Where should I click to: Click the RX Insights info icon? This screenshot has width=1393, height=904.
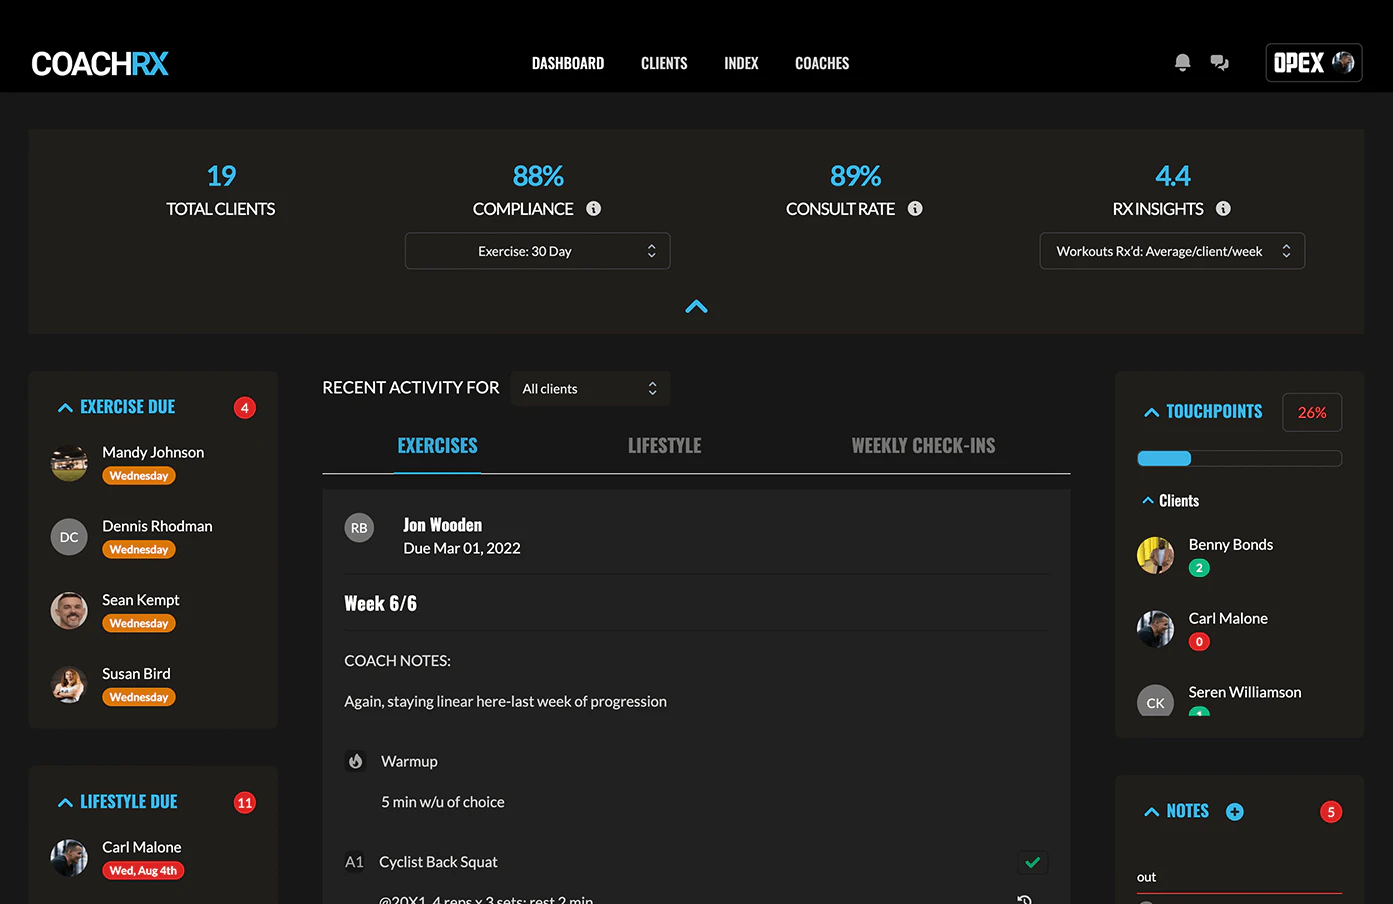point(1222,209)
